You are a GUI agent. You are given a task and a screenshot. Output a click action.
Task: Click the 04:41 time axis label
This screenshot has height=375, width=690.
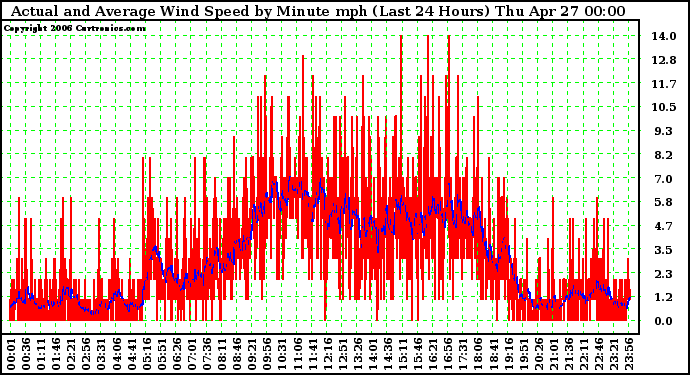[x=131, y=354]
